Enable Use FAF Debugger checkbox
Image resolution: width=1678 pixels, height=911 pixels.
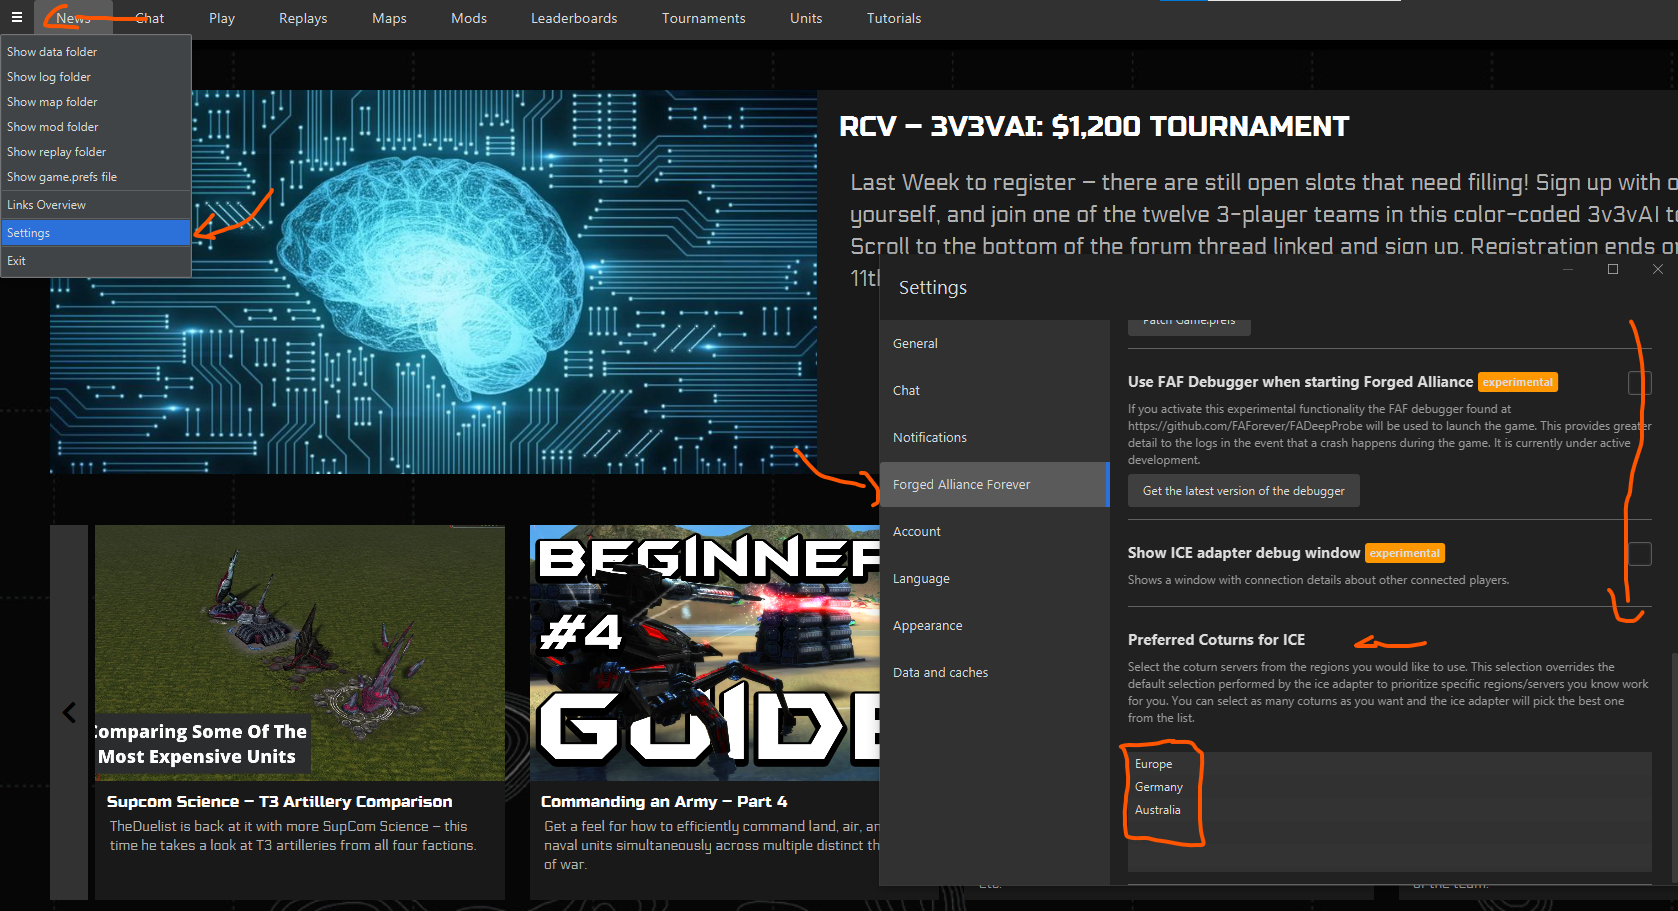coord(1639,383)
